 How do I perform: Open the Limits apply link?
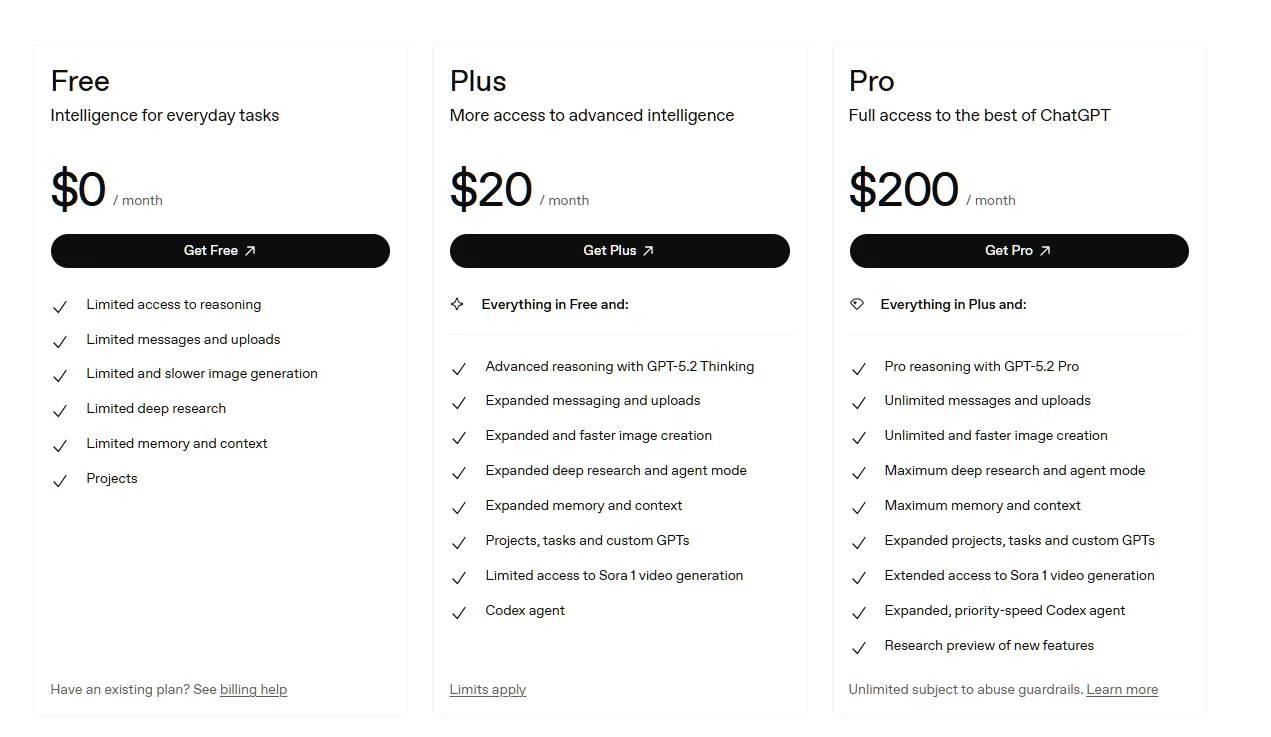pyautogui.click(x=487, y=689)
